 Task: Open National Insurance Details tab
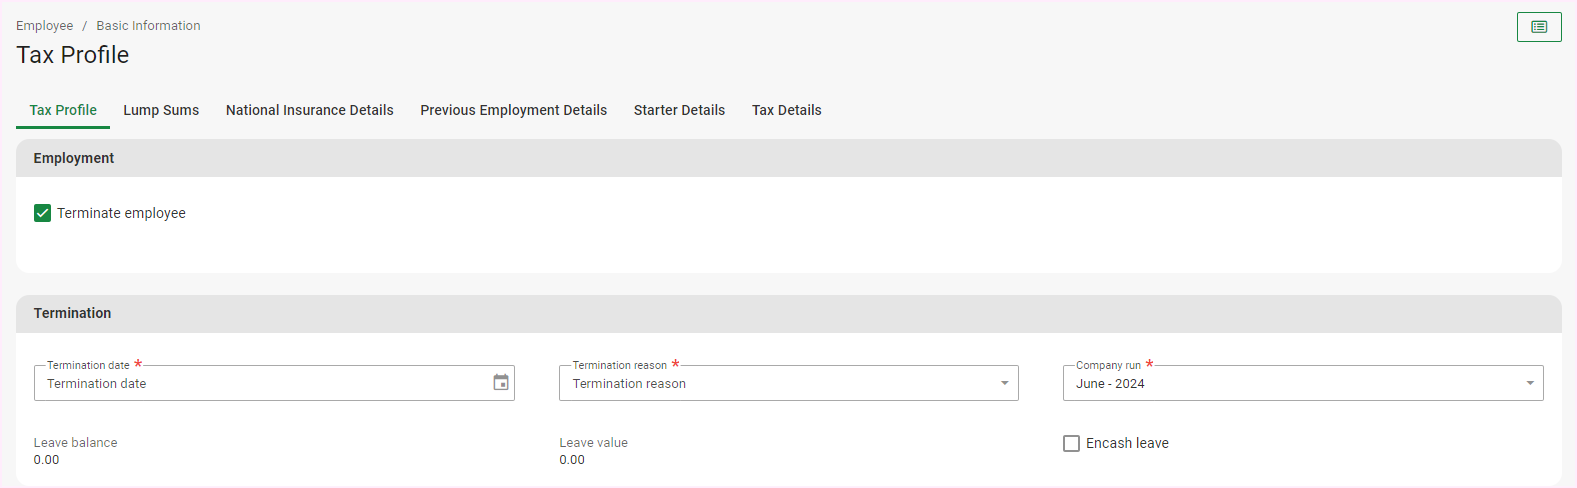[309, 110]
